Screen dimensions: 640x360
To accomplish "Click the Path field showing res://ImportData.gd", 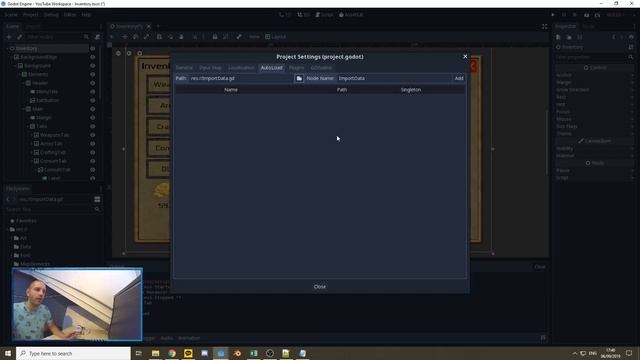I will coord(241,78).
